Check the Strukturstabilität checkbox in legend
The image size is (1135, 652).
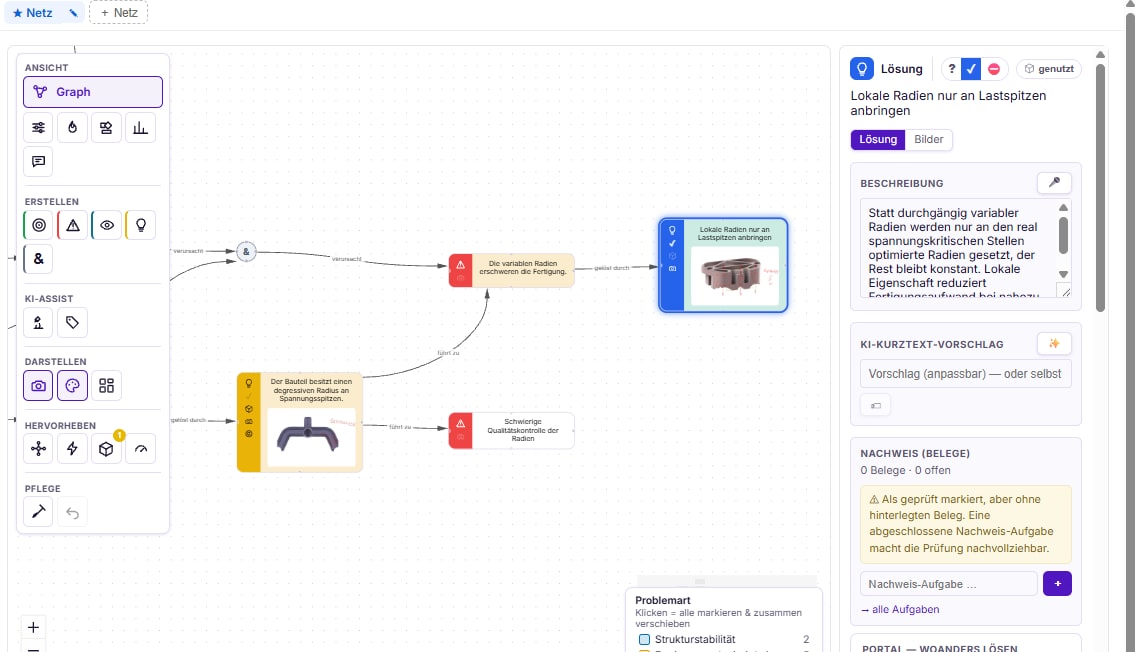644,640
